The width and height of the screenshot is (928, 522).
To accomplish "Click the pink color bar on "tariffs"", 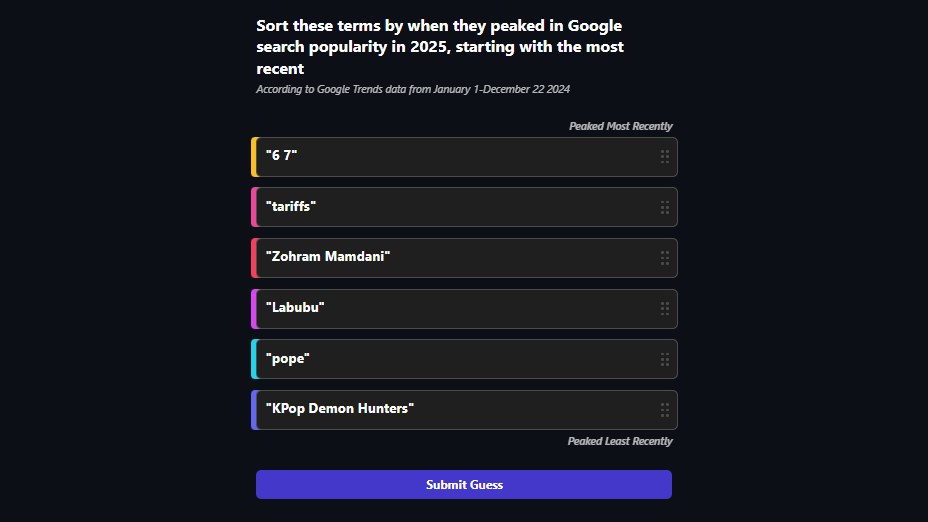I will tap(254, 207).
